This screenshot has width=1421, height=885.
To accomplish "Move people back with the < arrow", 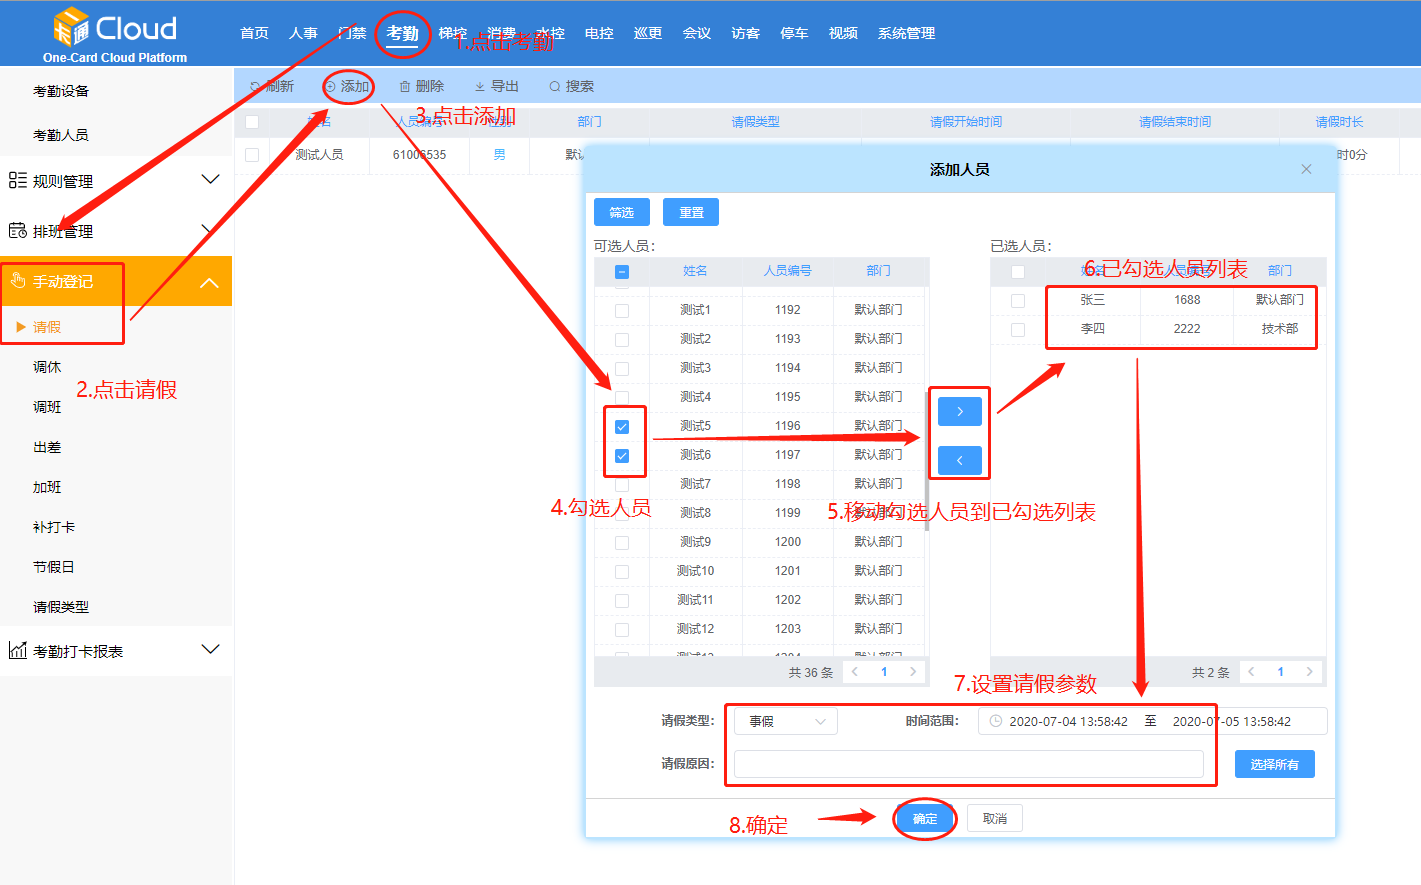I will (x=959, y=458).
